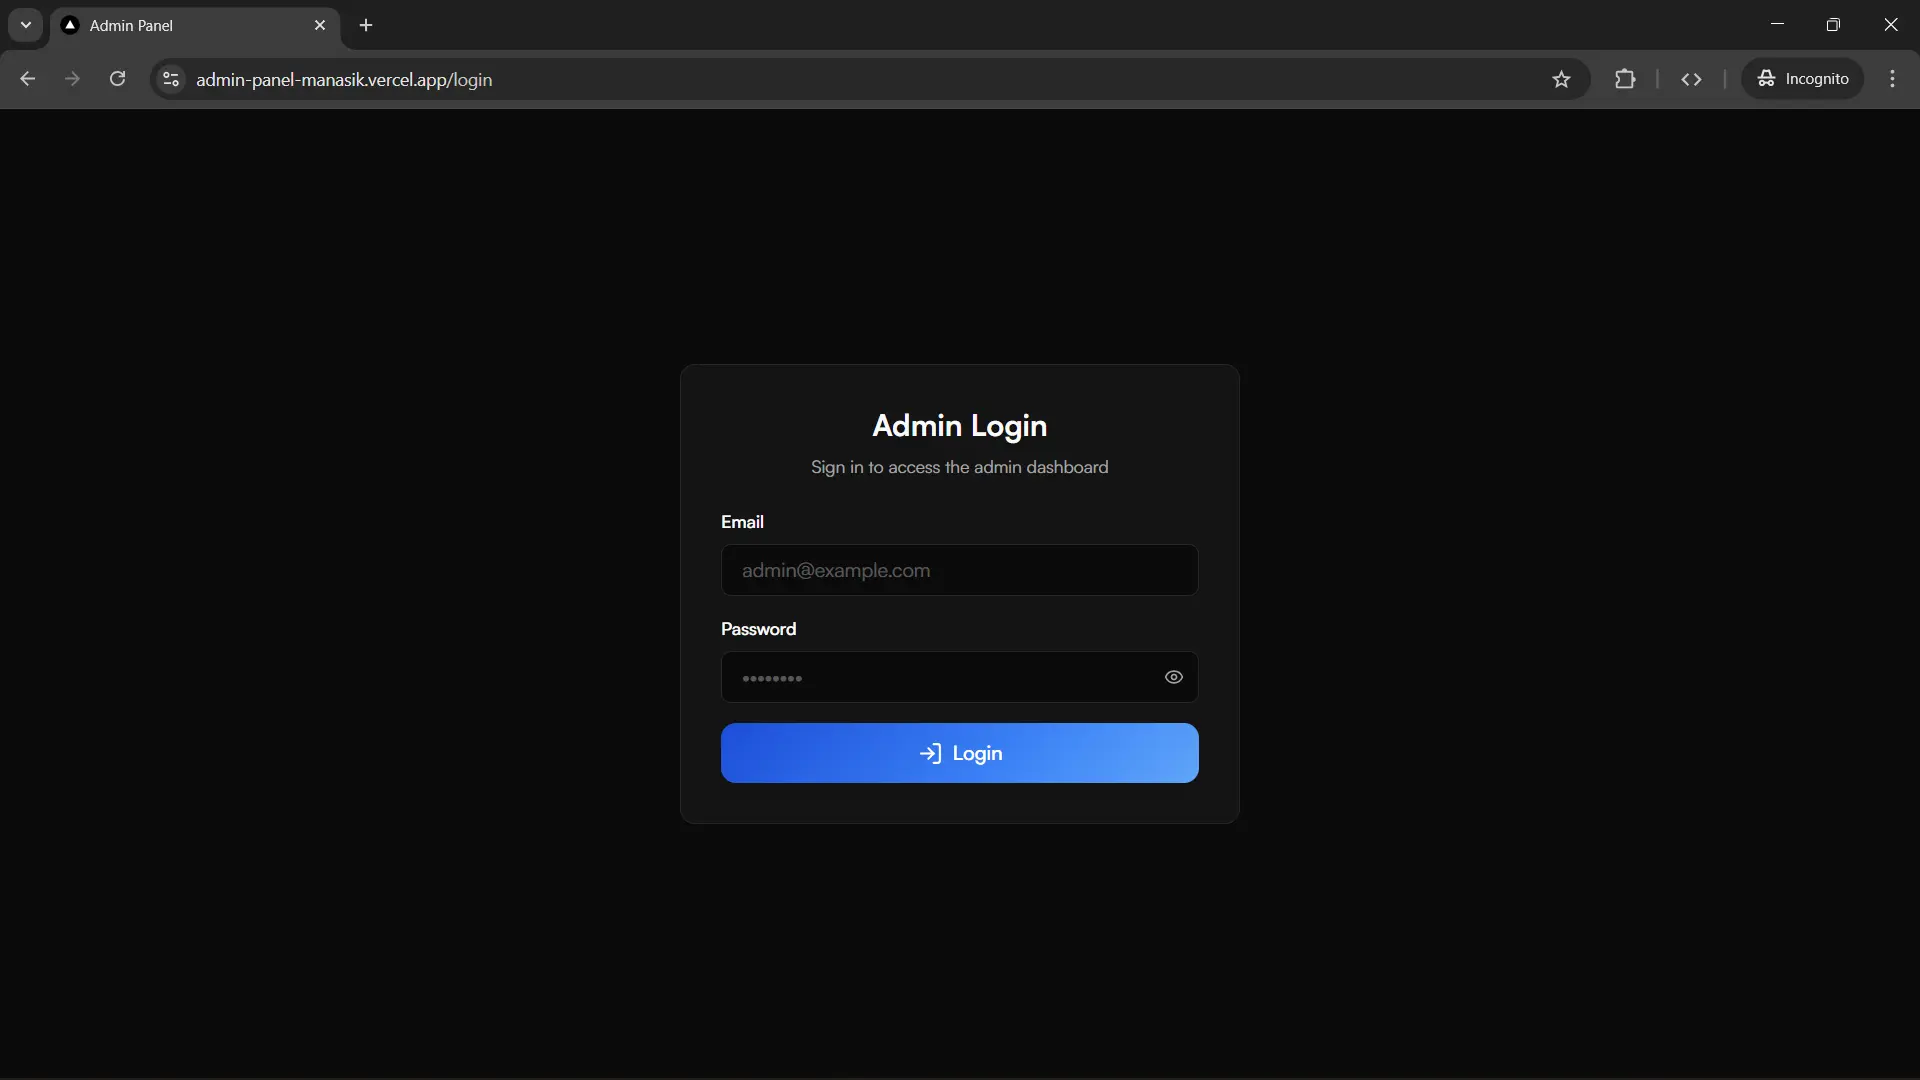Click 'Sign in to access the admin dashboard' text
The image size is (1920, 1080).
click(x=960, y=467)
